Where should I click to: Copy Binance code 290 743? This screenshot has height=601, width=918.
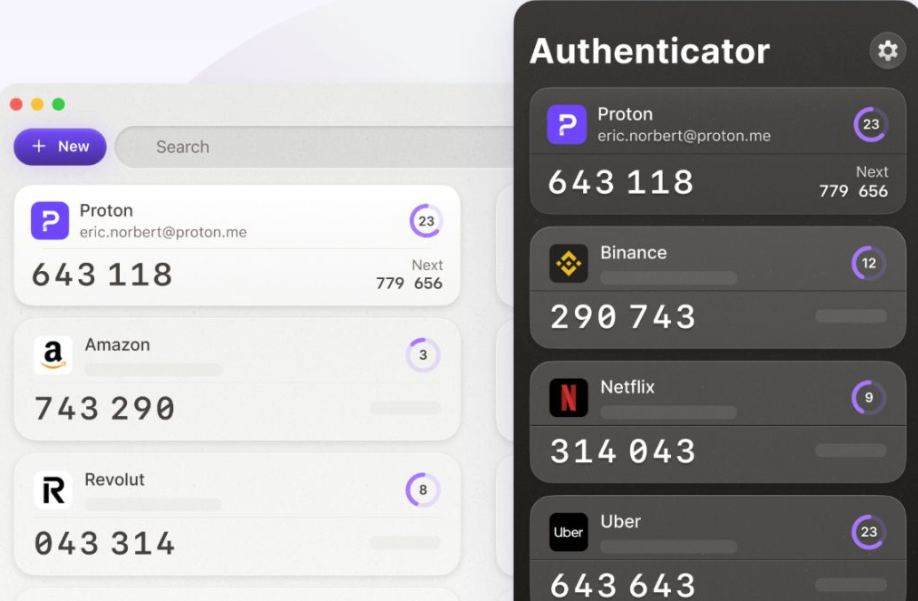point(623,317)
